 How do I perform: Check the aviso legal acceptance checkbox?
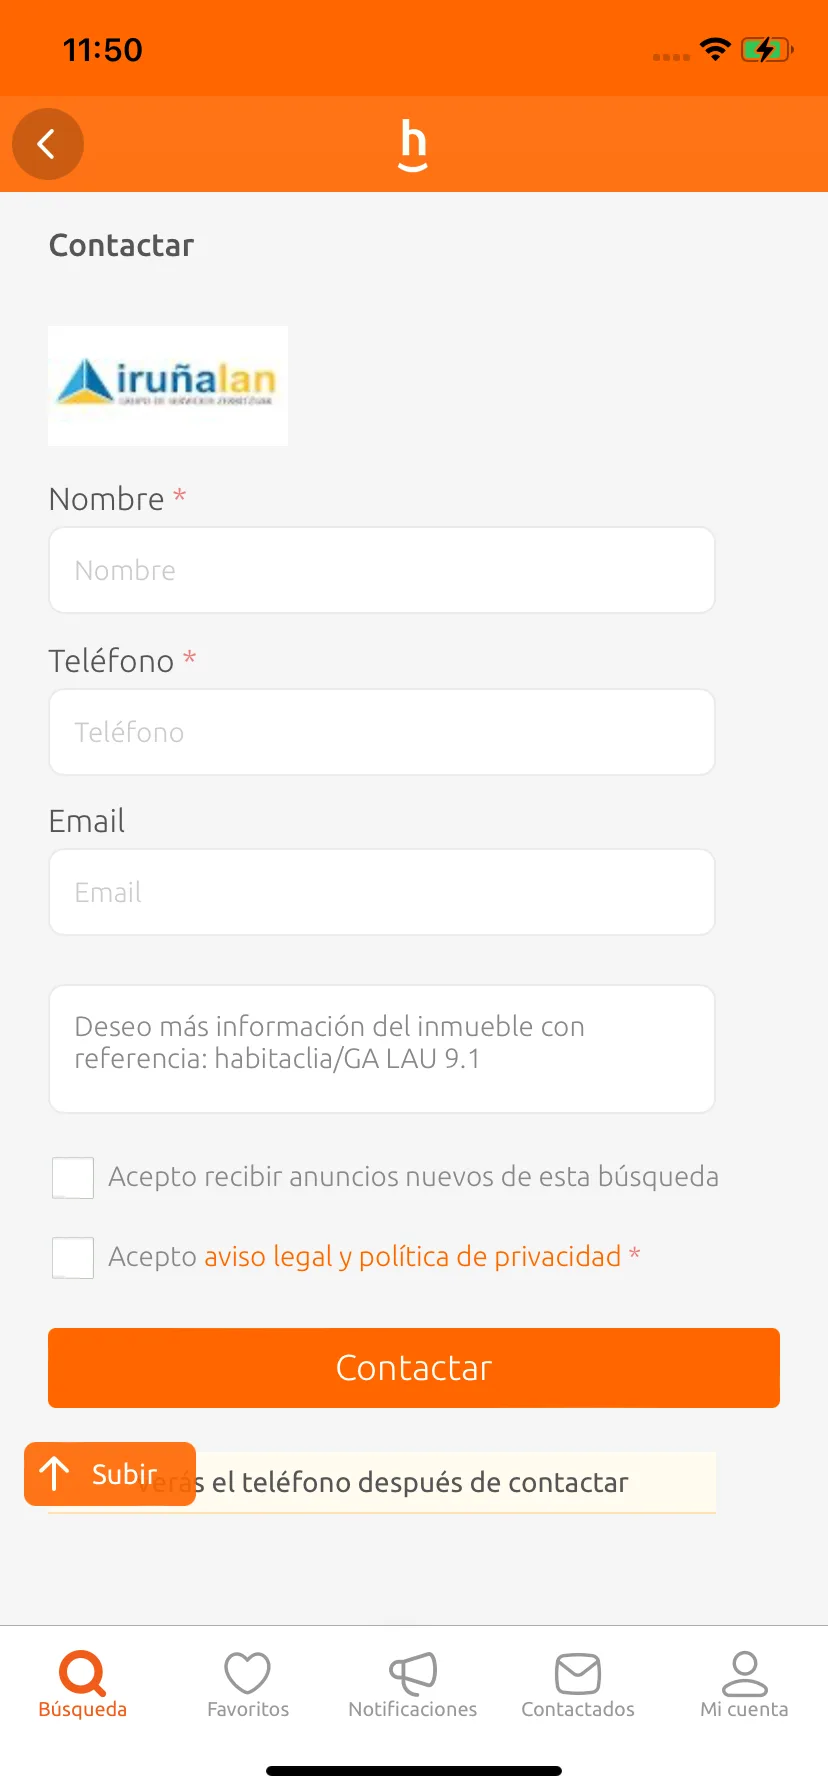pyautogui.click(x=73, y=1258)
